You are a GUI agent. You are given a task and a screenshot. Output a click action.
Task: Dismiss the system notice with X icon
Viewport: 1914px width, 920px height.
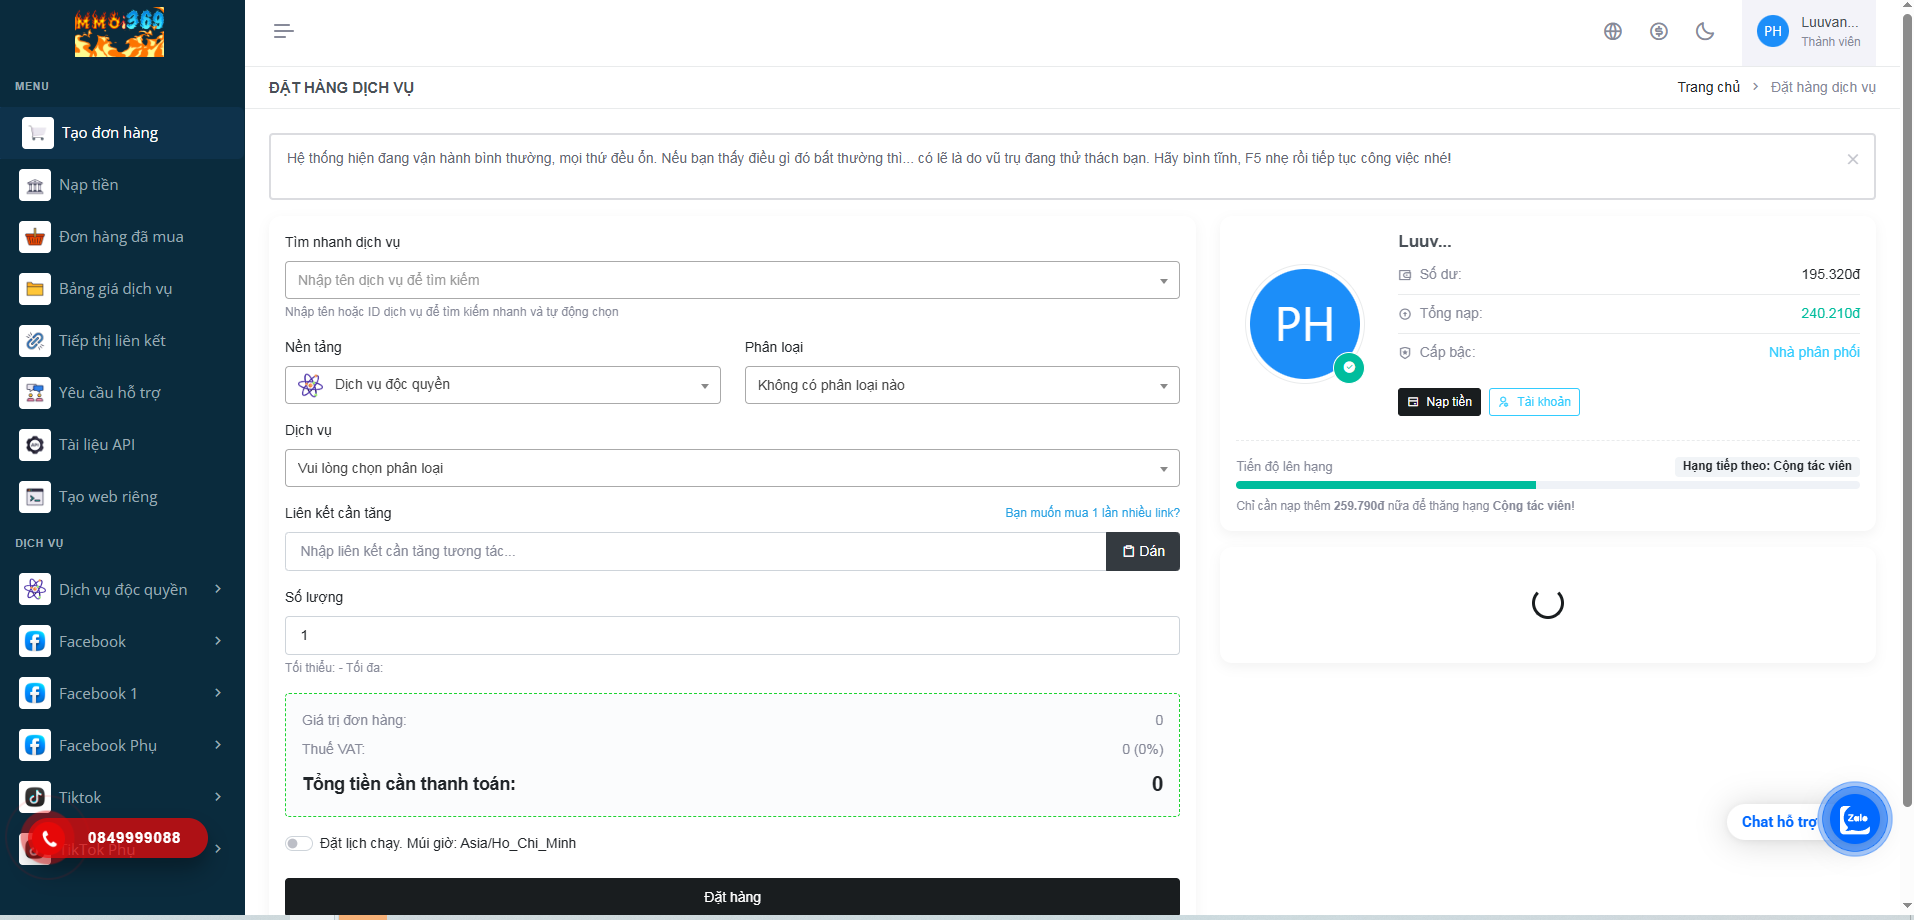pos(1852,159)
